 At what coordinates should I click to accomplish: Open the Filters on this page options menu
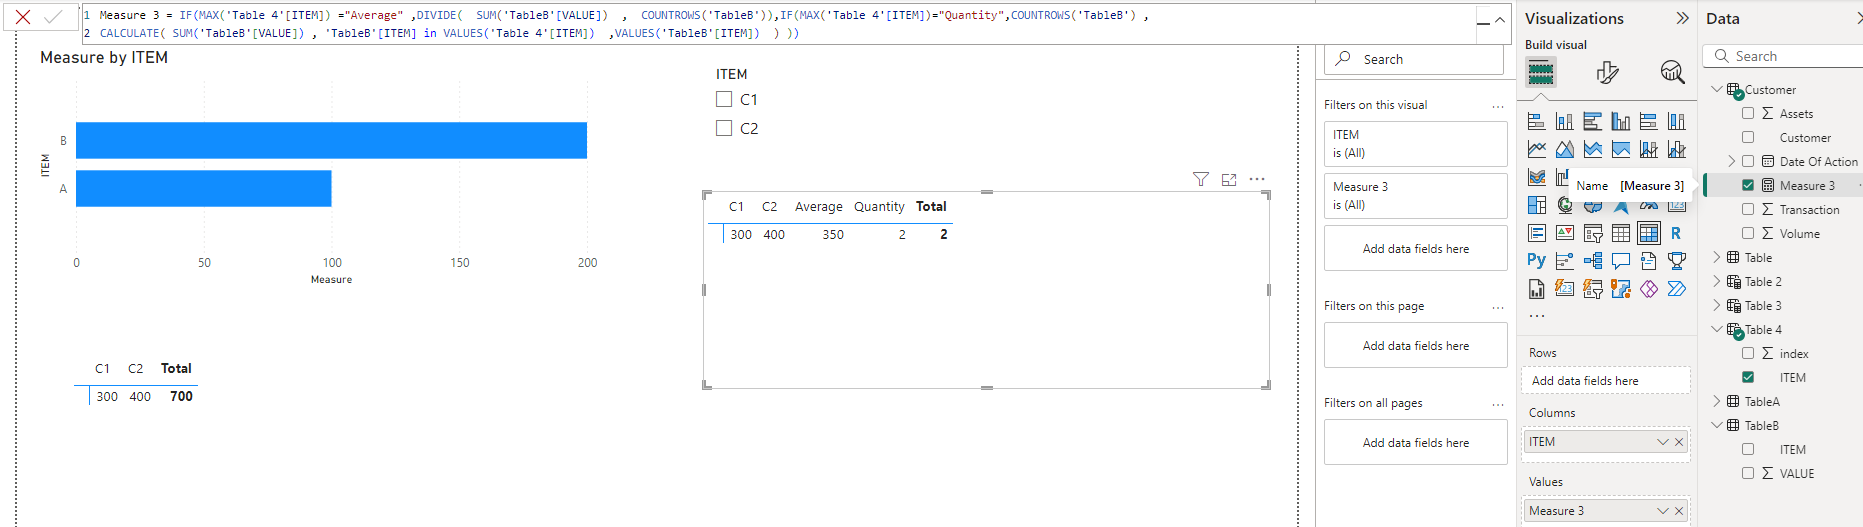(1497, 307)
